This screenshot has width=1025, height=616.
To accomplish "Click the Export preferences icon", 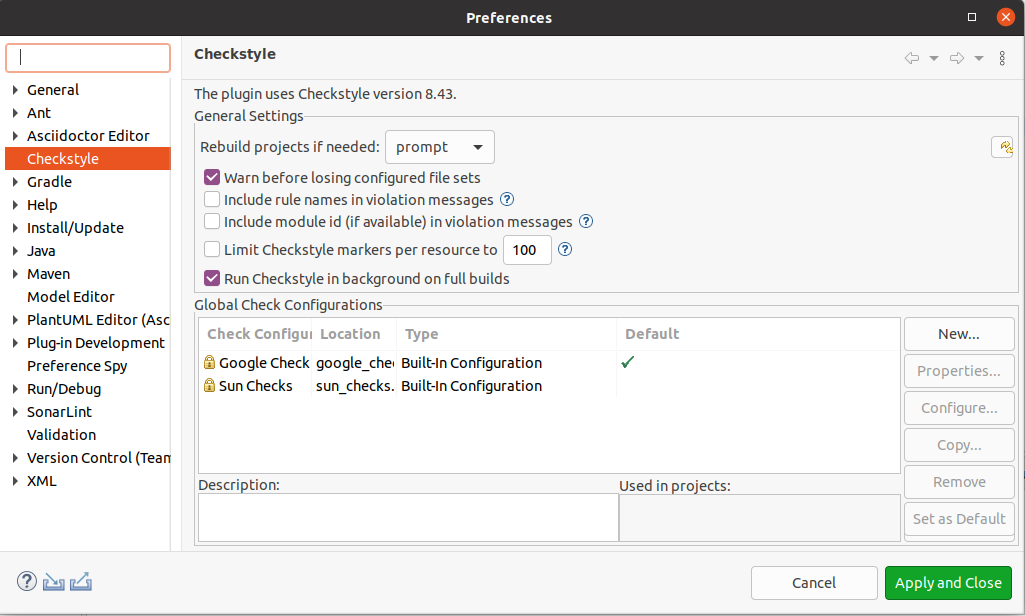I will coord(80,581).
